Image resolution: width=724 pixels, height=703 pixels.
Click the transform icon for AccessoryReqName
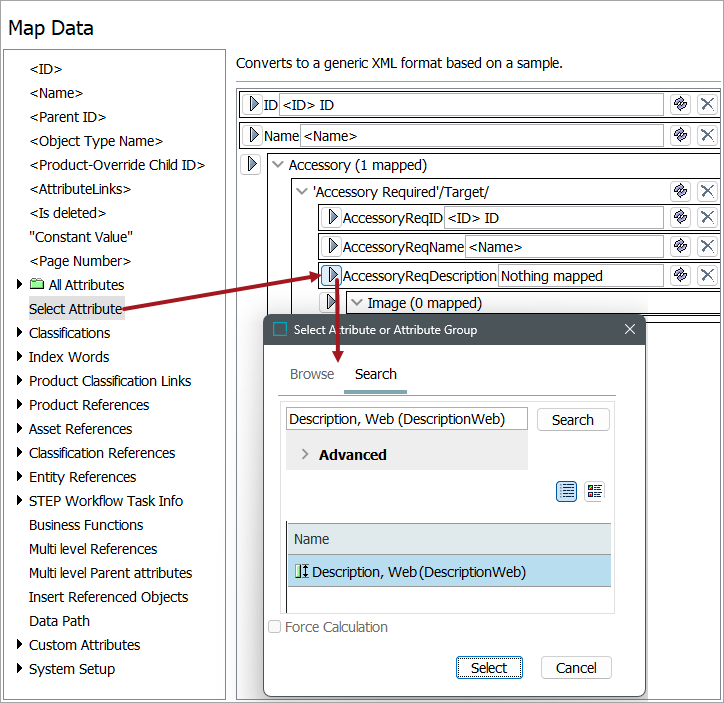click(681, 246)
